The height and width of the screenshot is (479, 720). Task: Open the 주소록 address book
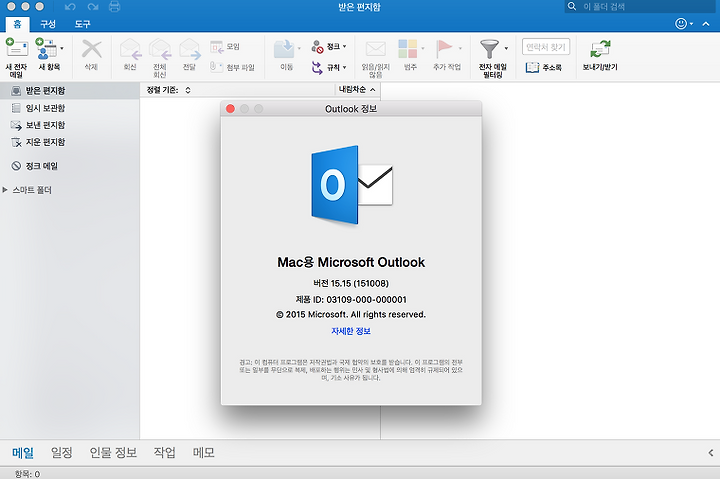click(544, 68)
